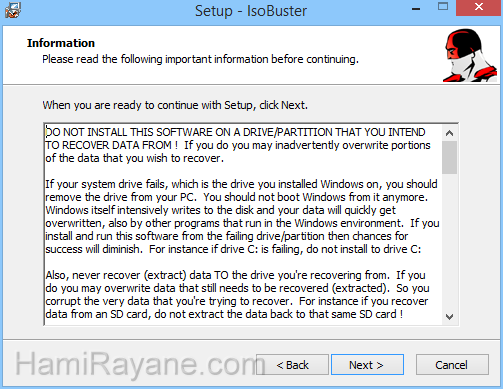Click 'Please read the following important information' text
Viewport: 503px width, 389px height.
click(200, 59)
